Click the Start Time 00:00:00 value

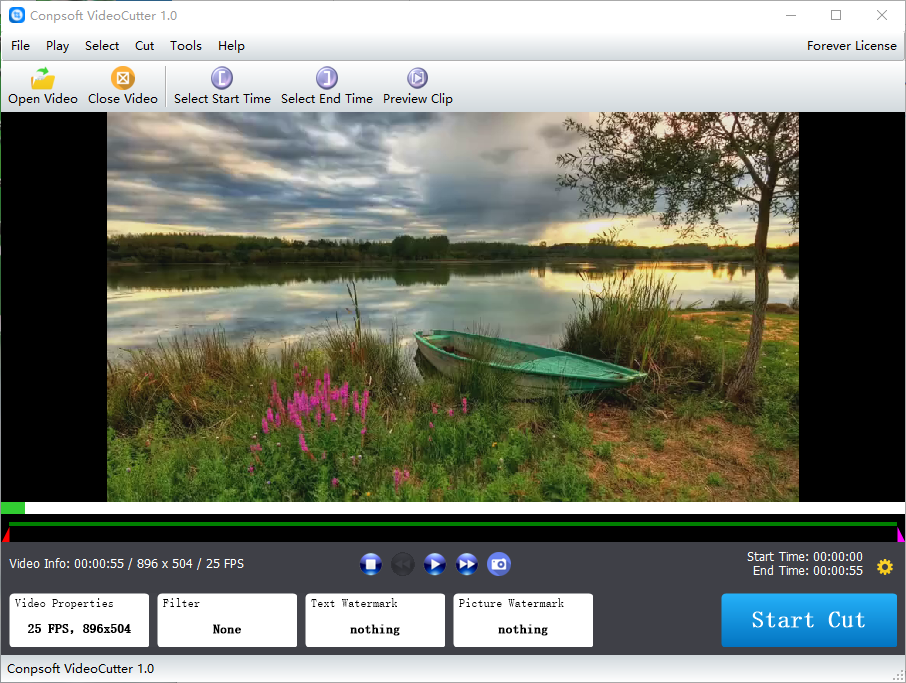(x=838, y=556)
